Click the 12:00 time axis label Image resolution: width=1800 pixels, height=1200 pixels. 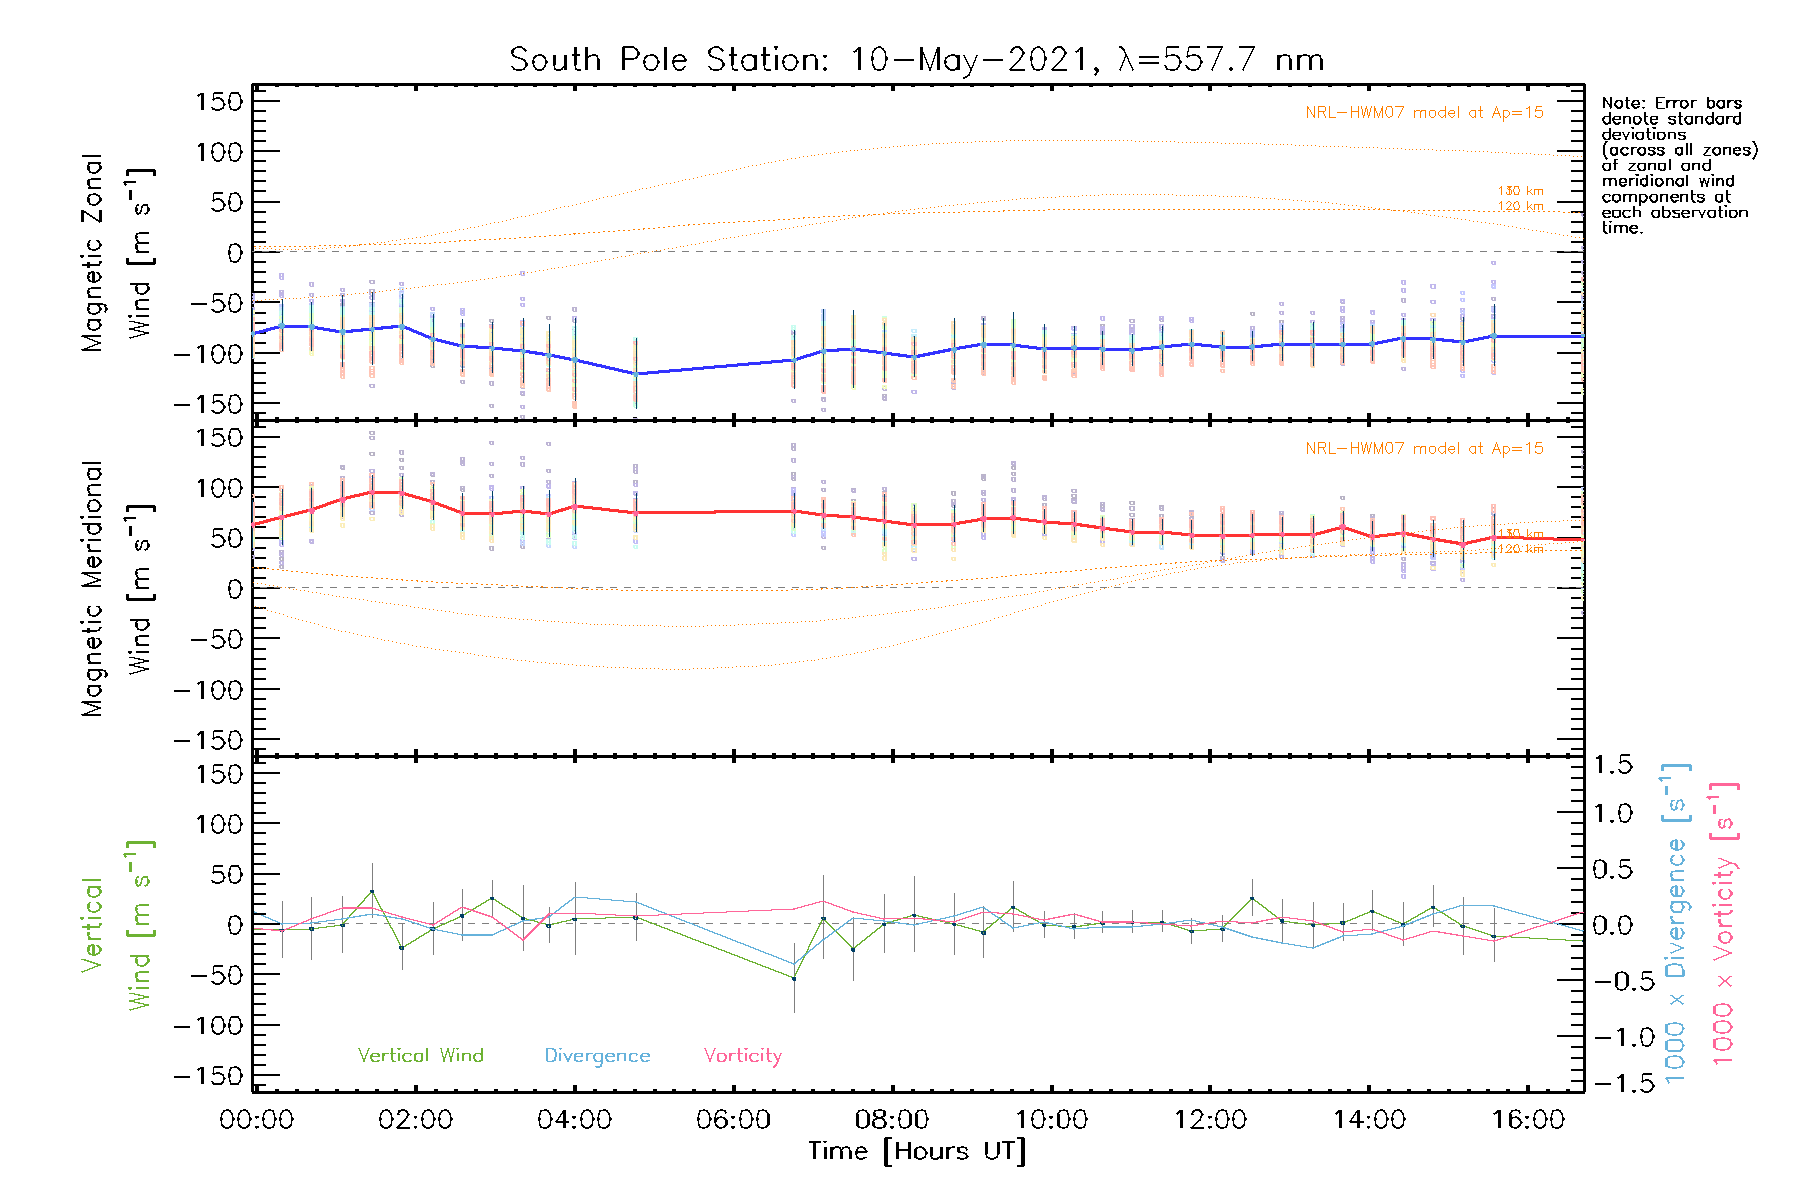pos(1210,1120)
